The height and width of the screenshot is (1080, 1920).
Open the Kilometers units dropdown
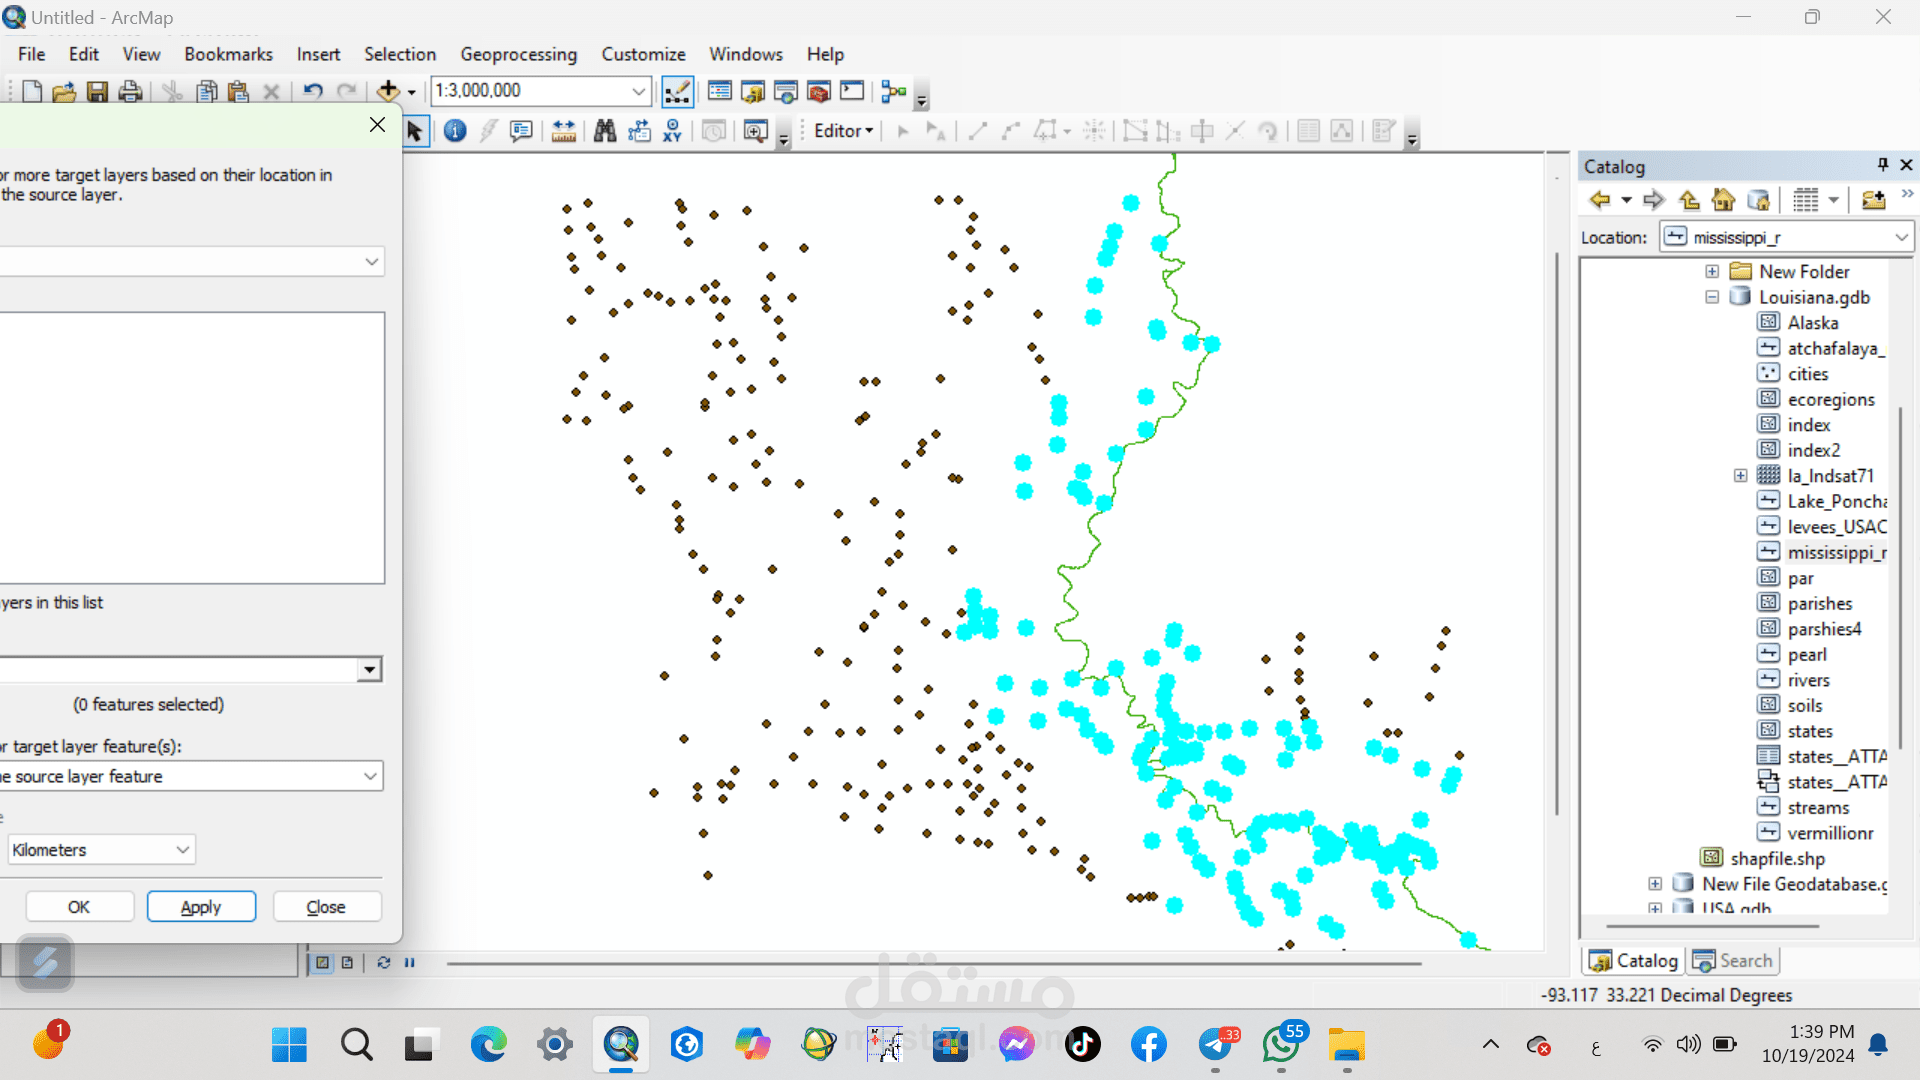182,850
